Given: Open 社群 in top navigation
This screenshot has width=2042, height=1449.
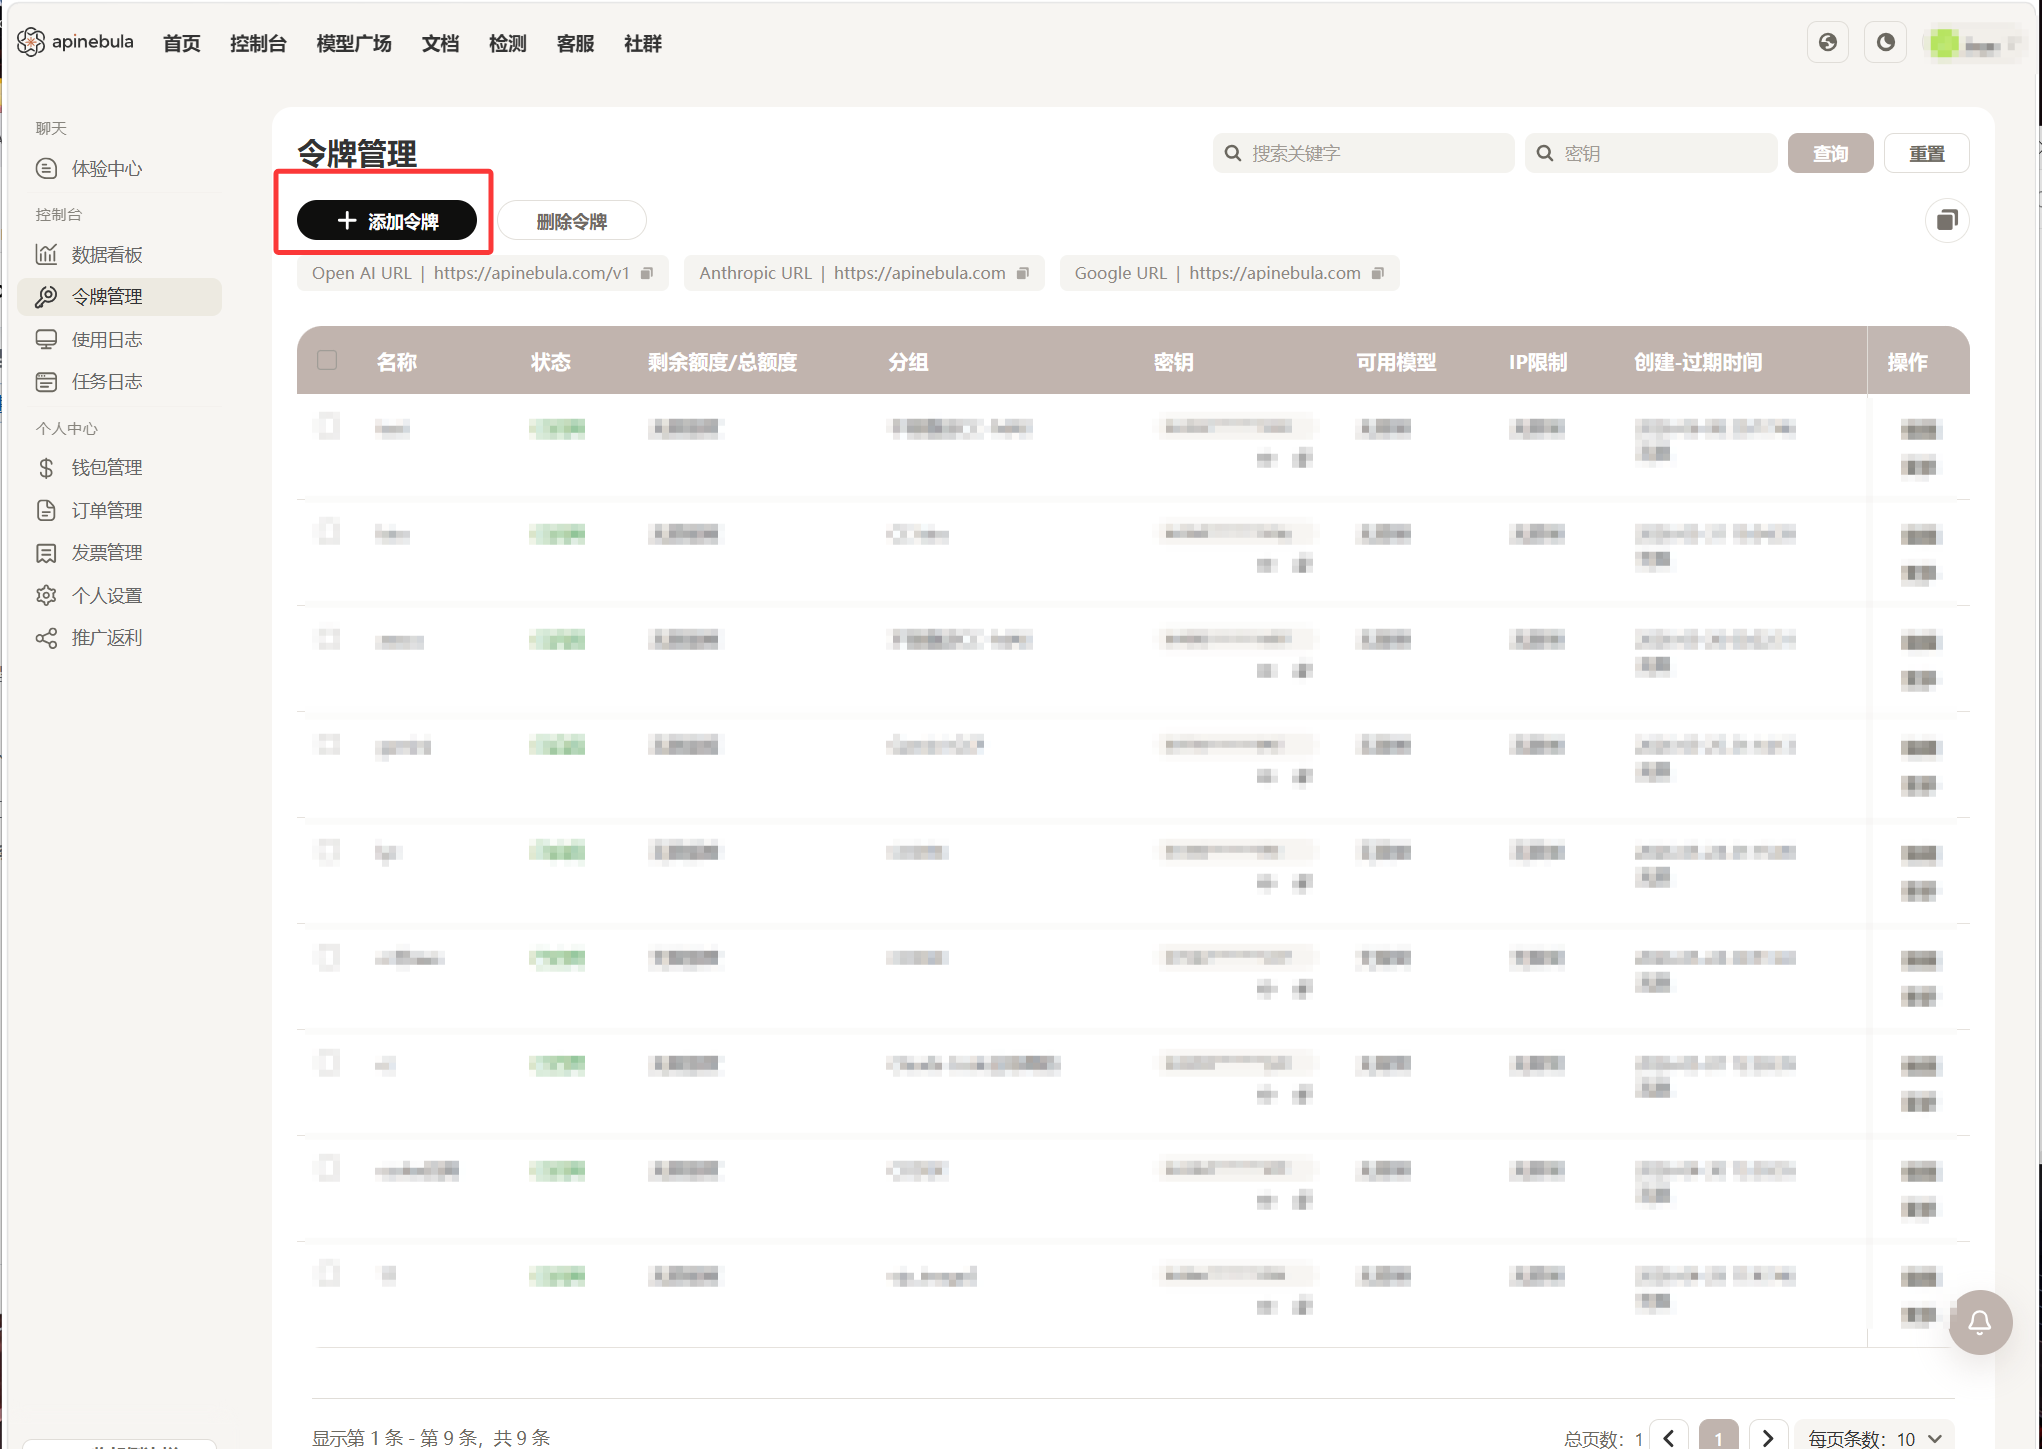Looking at the screenshot, I should point(643,43).
